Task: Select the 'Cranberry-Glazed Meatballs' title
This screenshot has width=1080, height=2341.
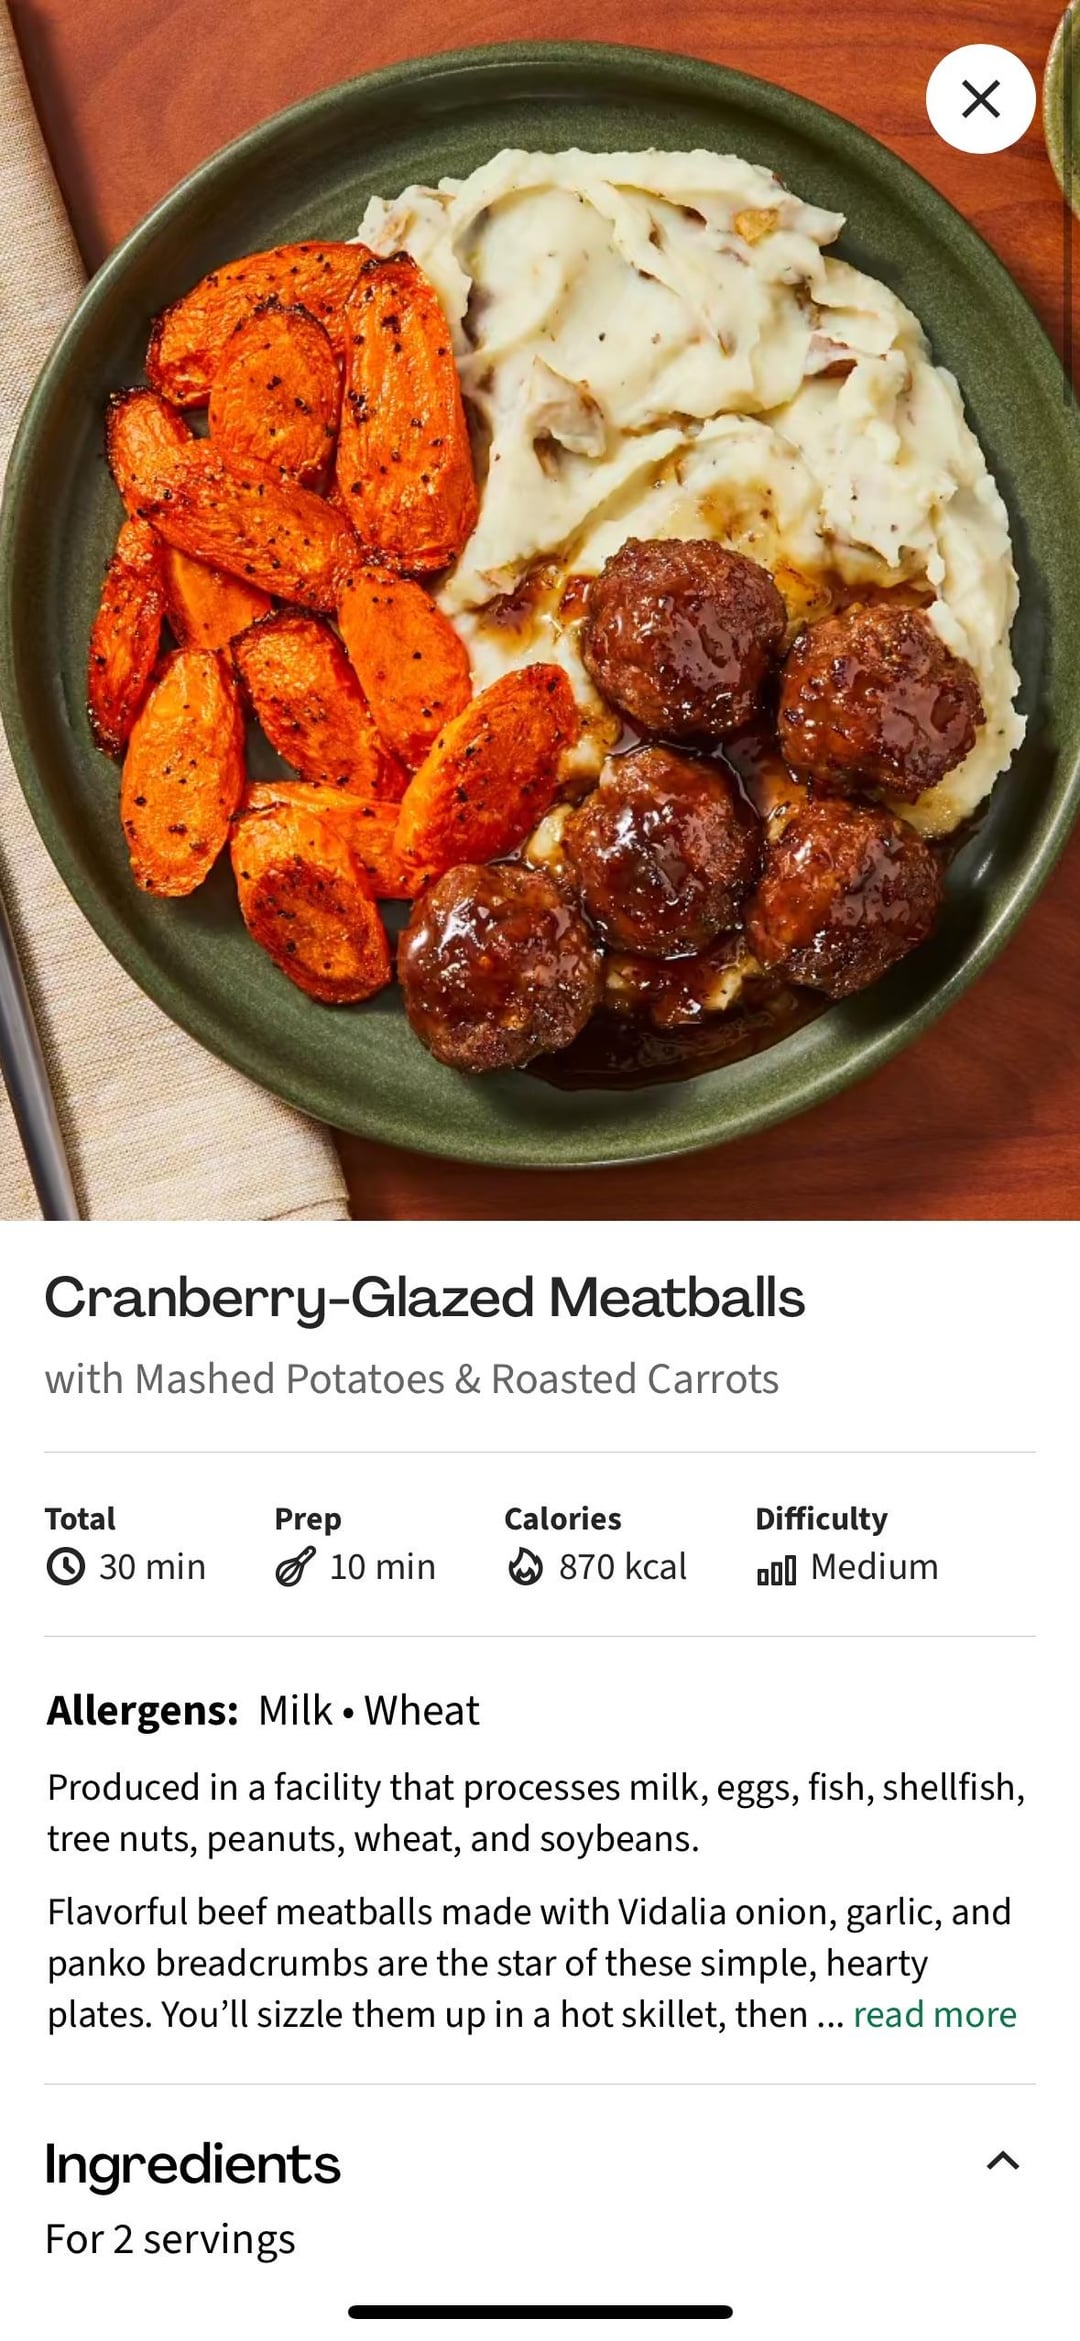Action: [x=424, y=1298]
